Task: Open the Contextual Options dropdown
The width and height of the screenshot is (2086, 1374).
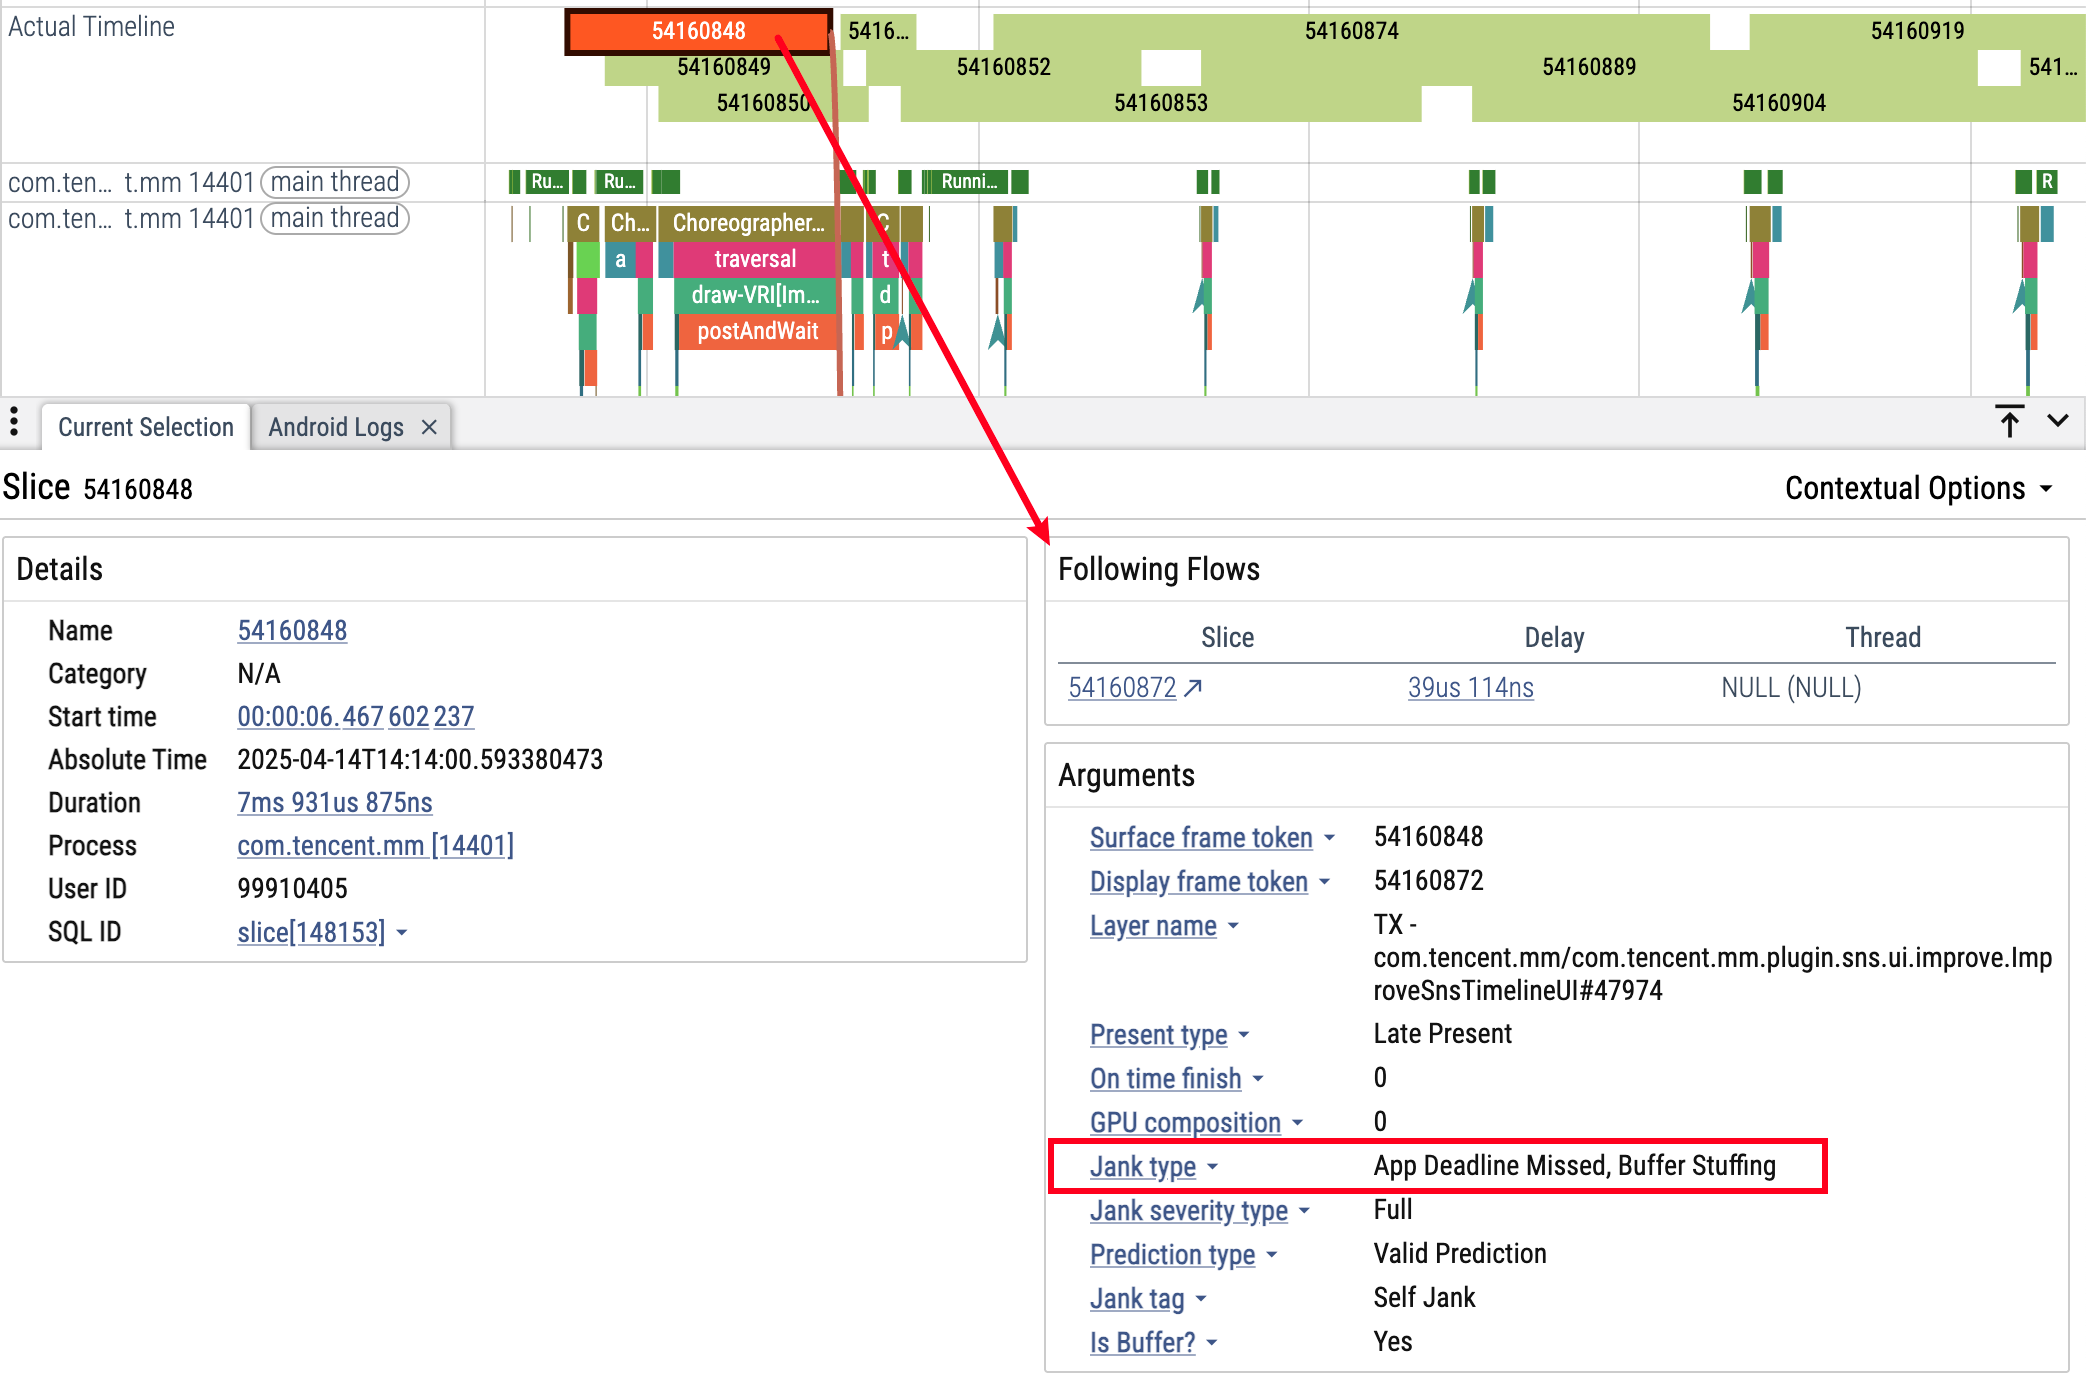Action: pyautogui.click(x=1918, y=488)
